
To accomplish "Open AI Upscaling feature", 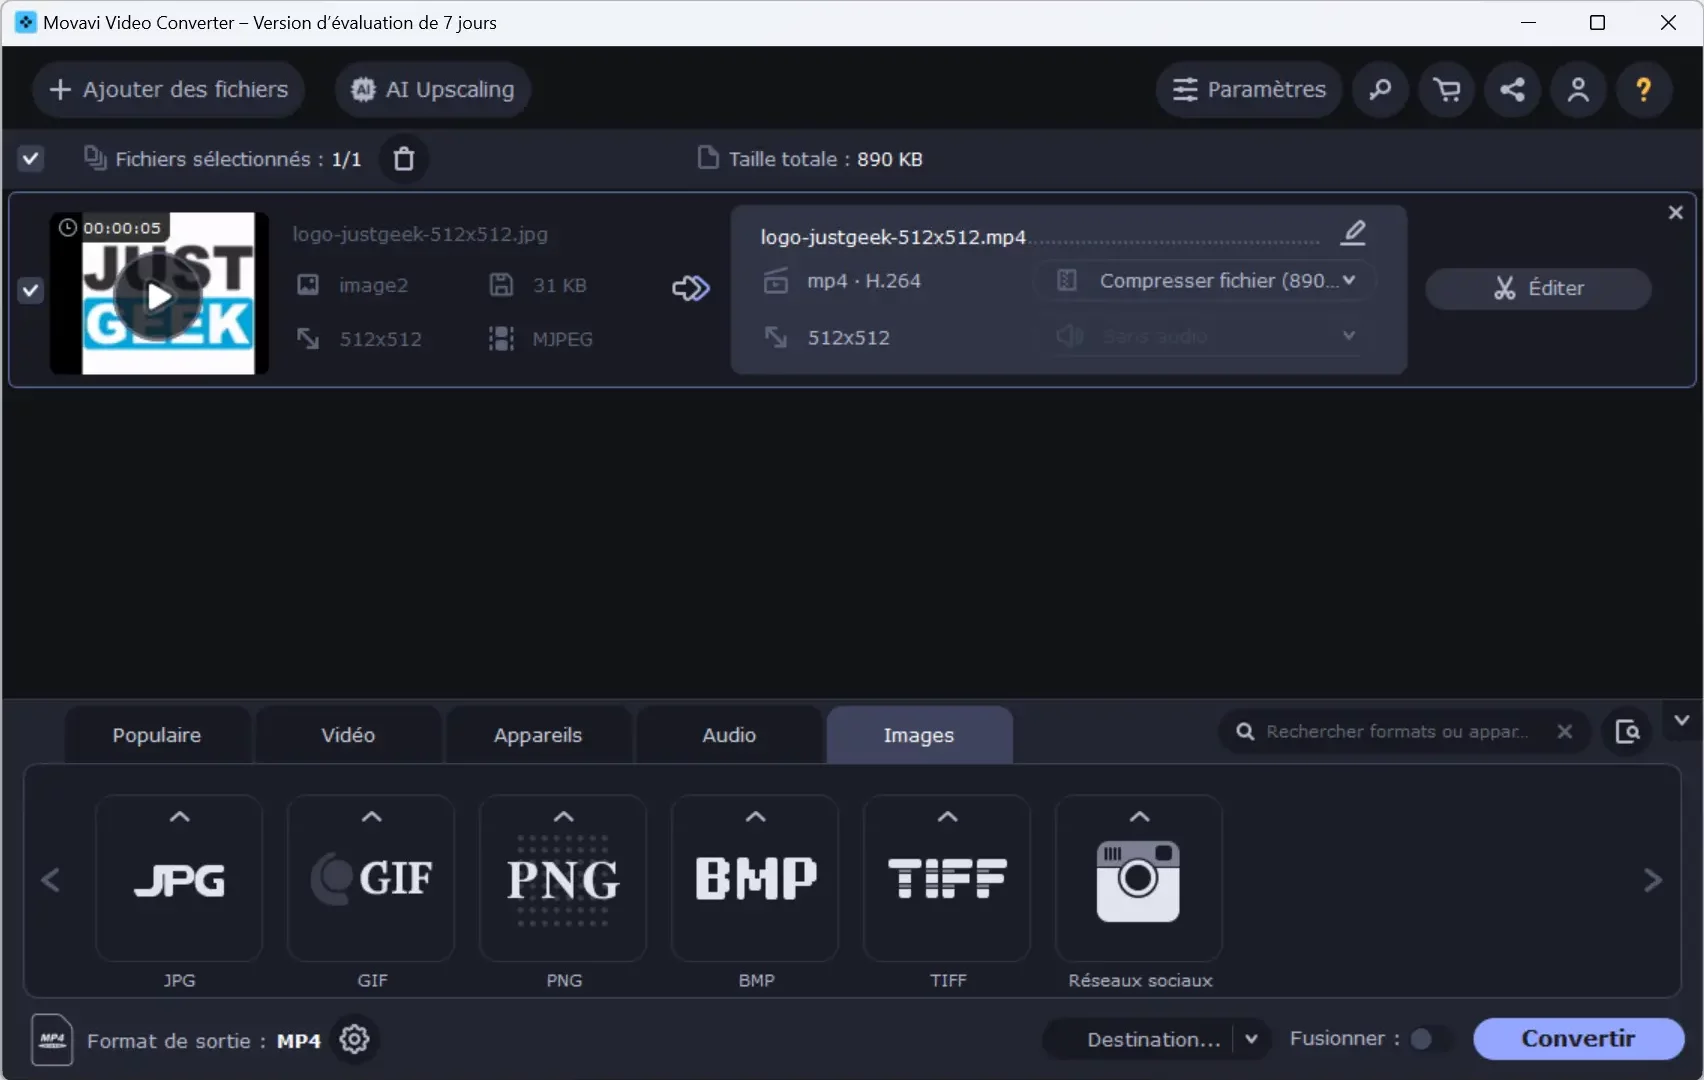I will coord(432,89).
